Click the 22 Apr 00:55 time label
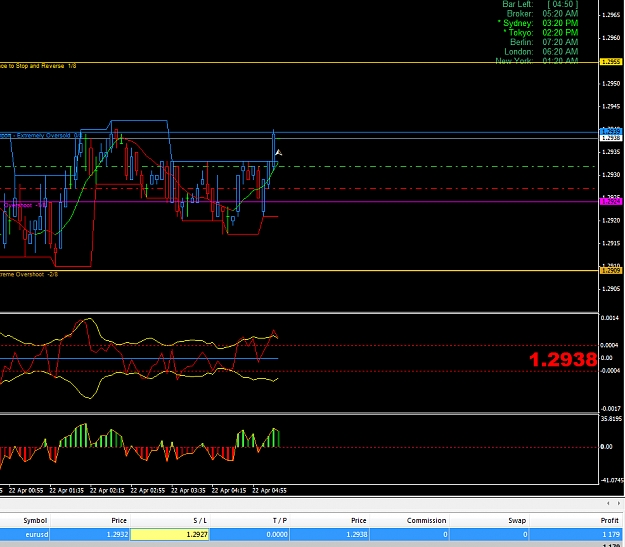Image resolution: width=625 pixels, height=547 pixels. [26, 490]
